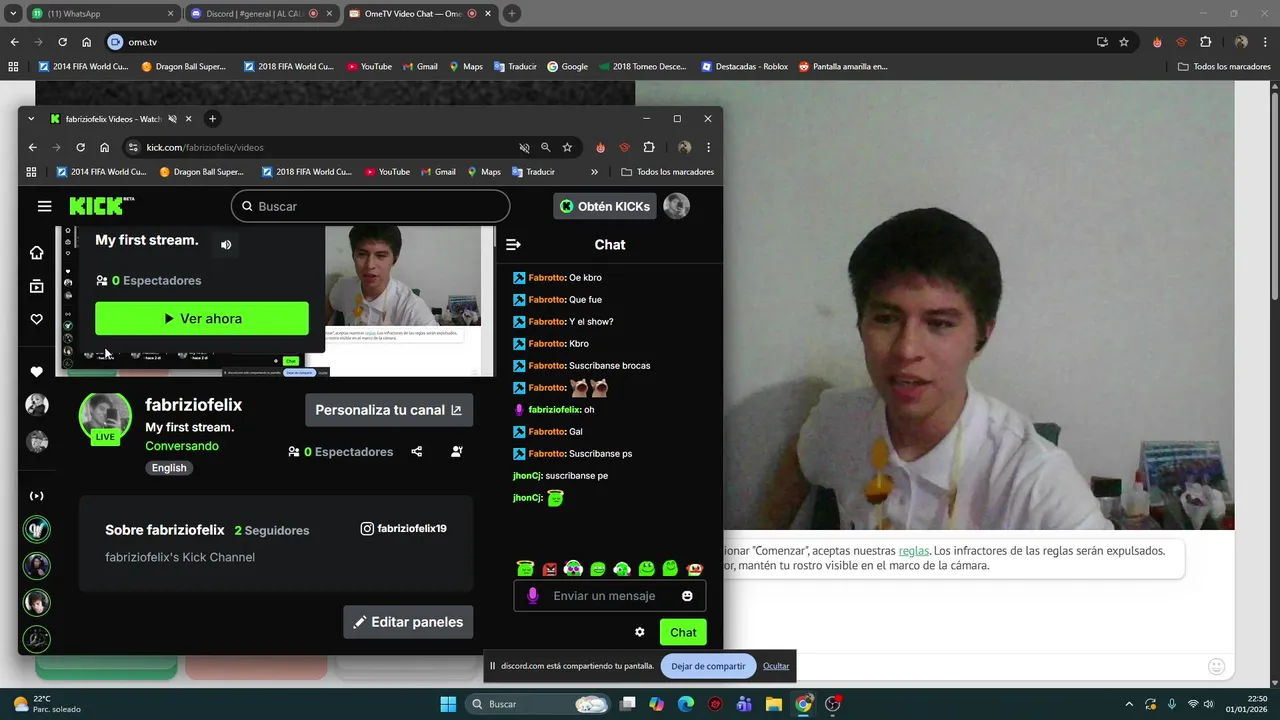The width and height of the screenshot is (1280, 720).
Task: Click the Ver ahora button
Action: pyautogui.click(x=202, y=318)
